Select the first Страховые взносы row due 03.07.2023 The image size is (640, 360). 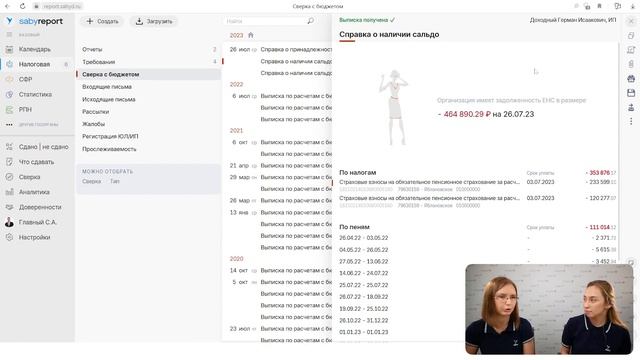coord(477,186)
